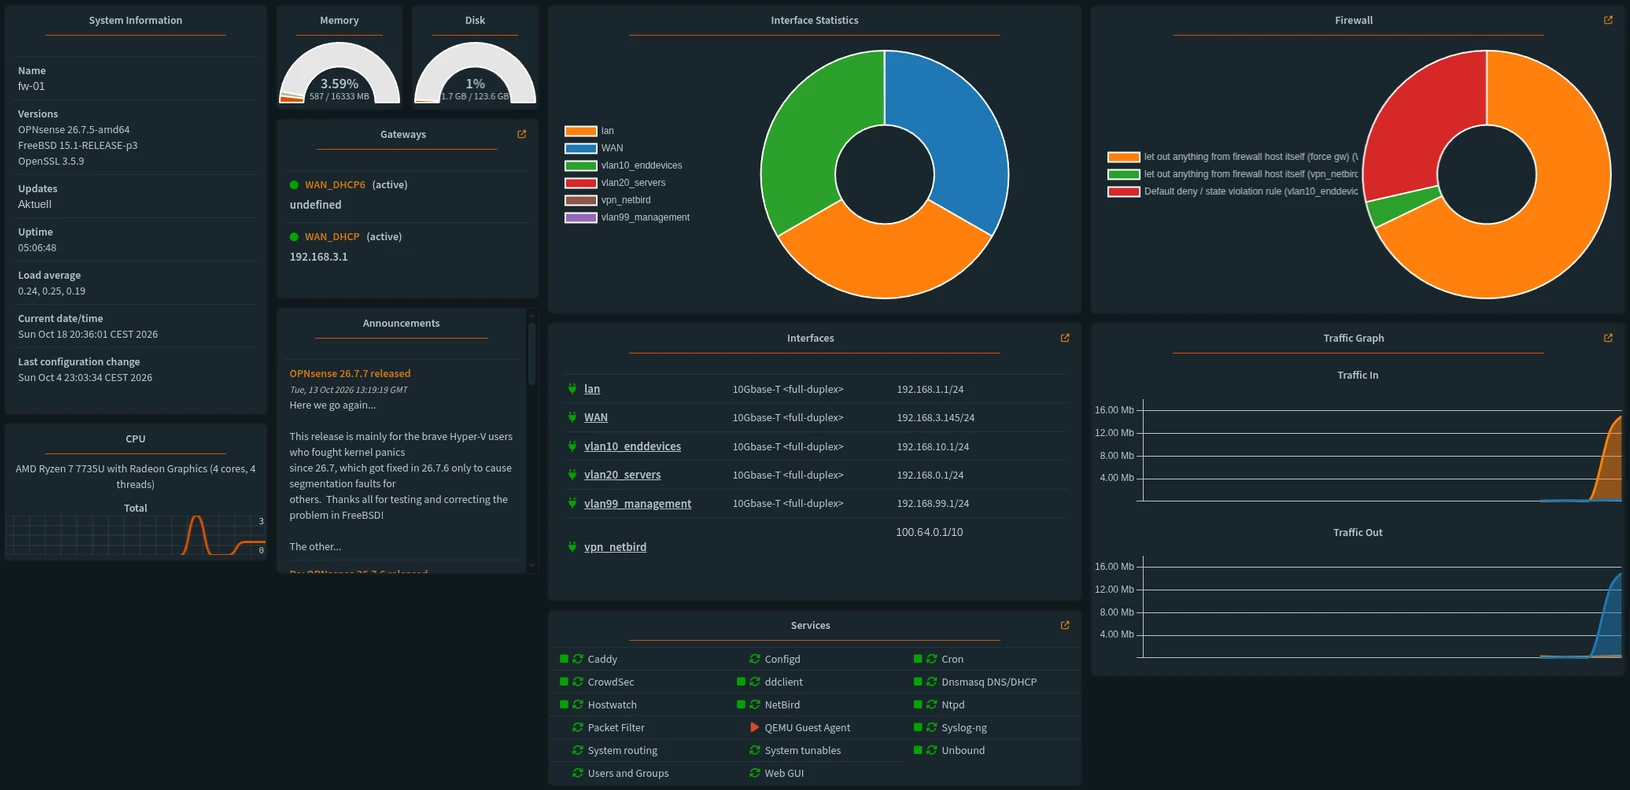This screenshot has height=790, width=1630.
Task: Restart the Configd service
Action: [755, 659]
